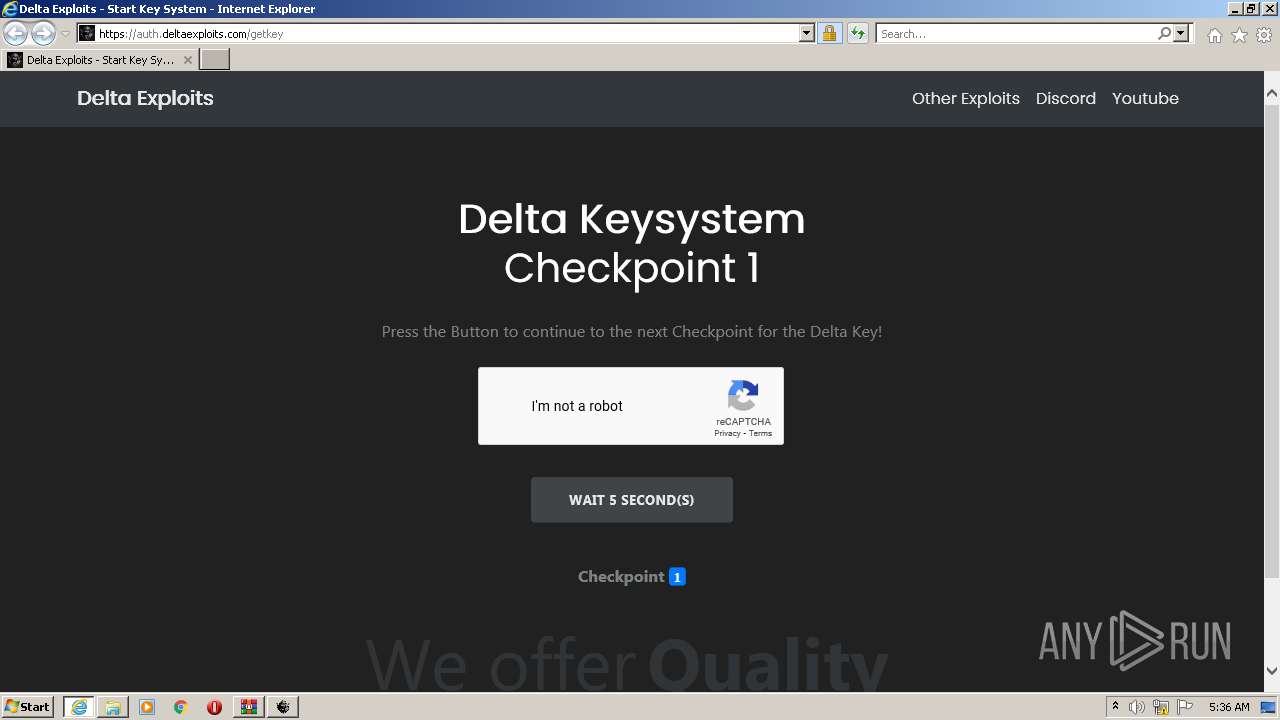This screenshot has width=1280, height=720.
Task: Click the Internet Explorer title bar icon
Action: pyautogui.click(x=10, y=8)
